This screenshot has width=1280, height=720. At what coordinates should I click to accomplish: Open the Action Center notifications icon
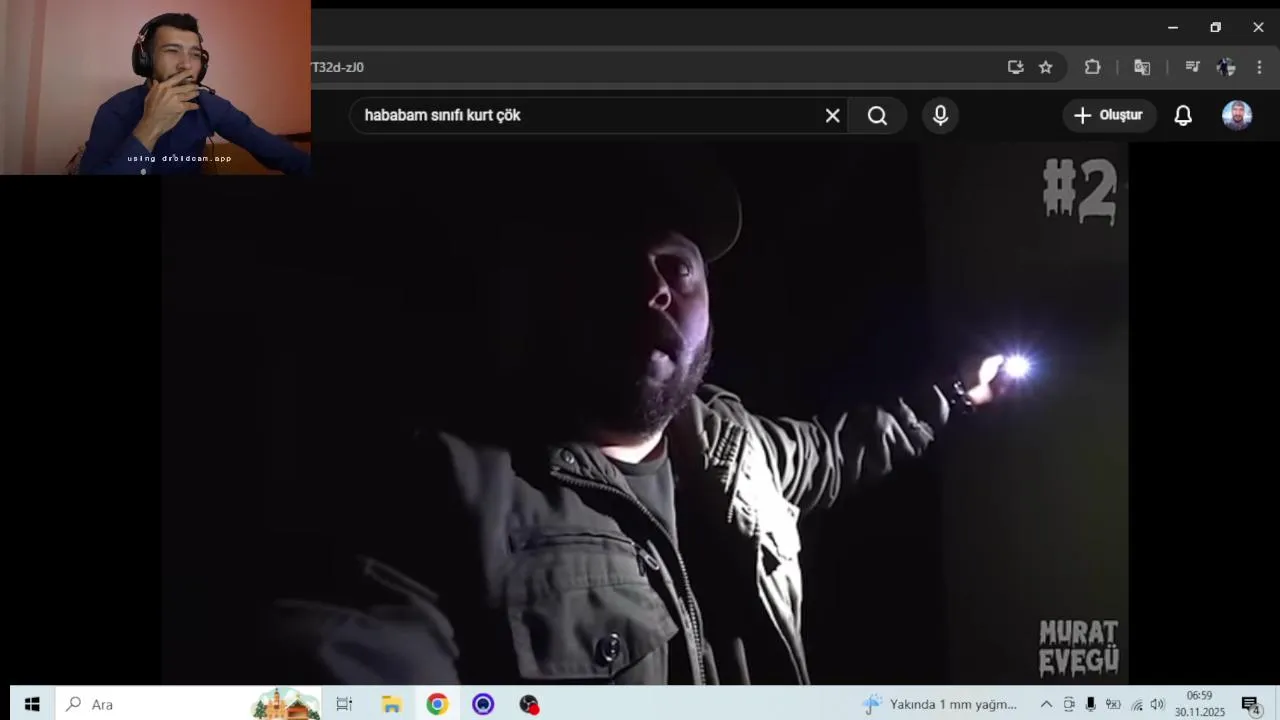pos(1251,704)
